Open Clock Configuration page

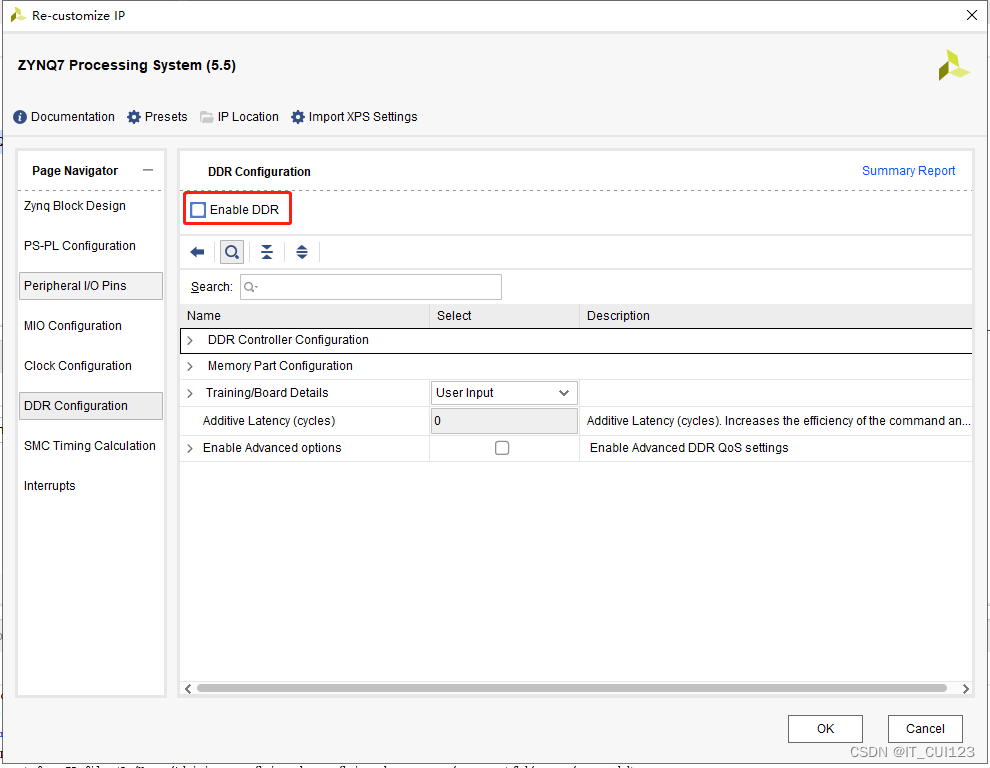pos(78,366)
